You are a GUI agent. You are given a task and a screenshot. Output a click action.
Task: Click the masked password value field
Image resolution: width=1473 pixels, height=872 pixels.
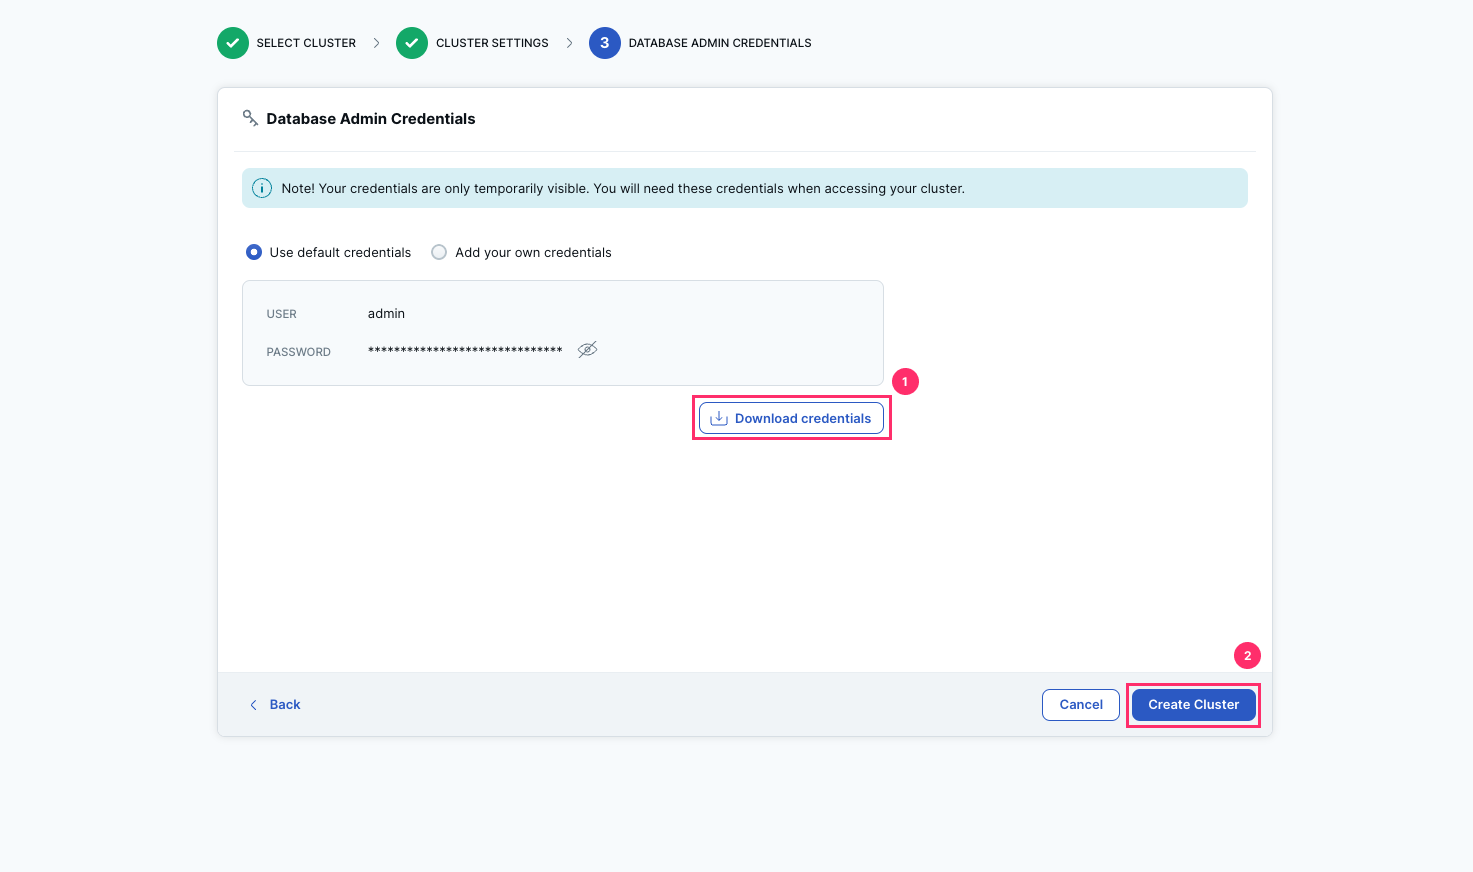465,349
